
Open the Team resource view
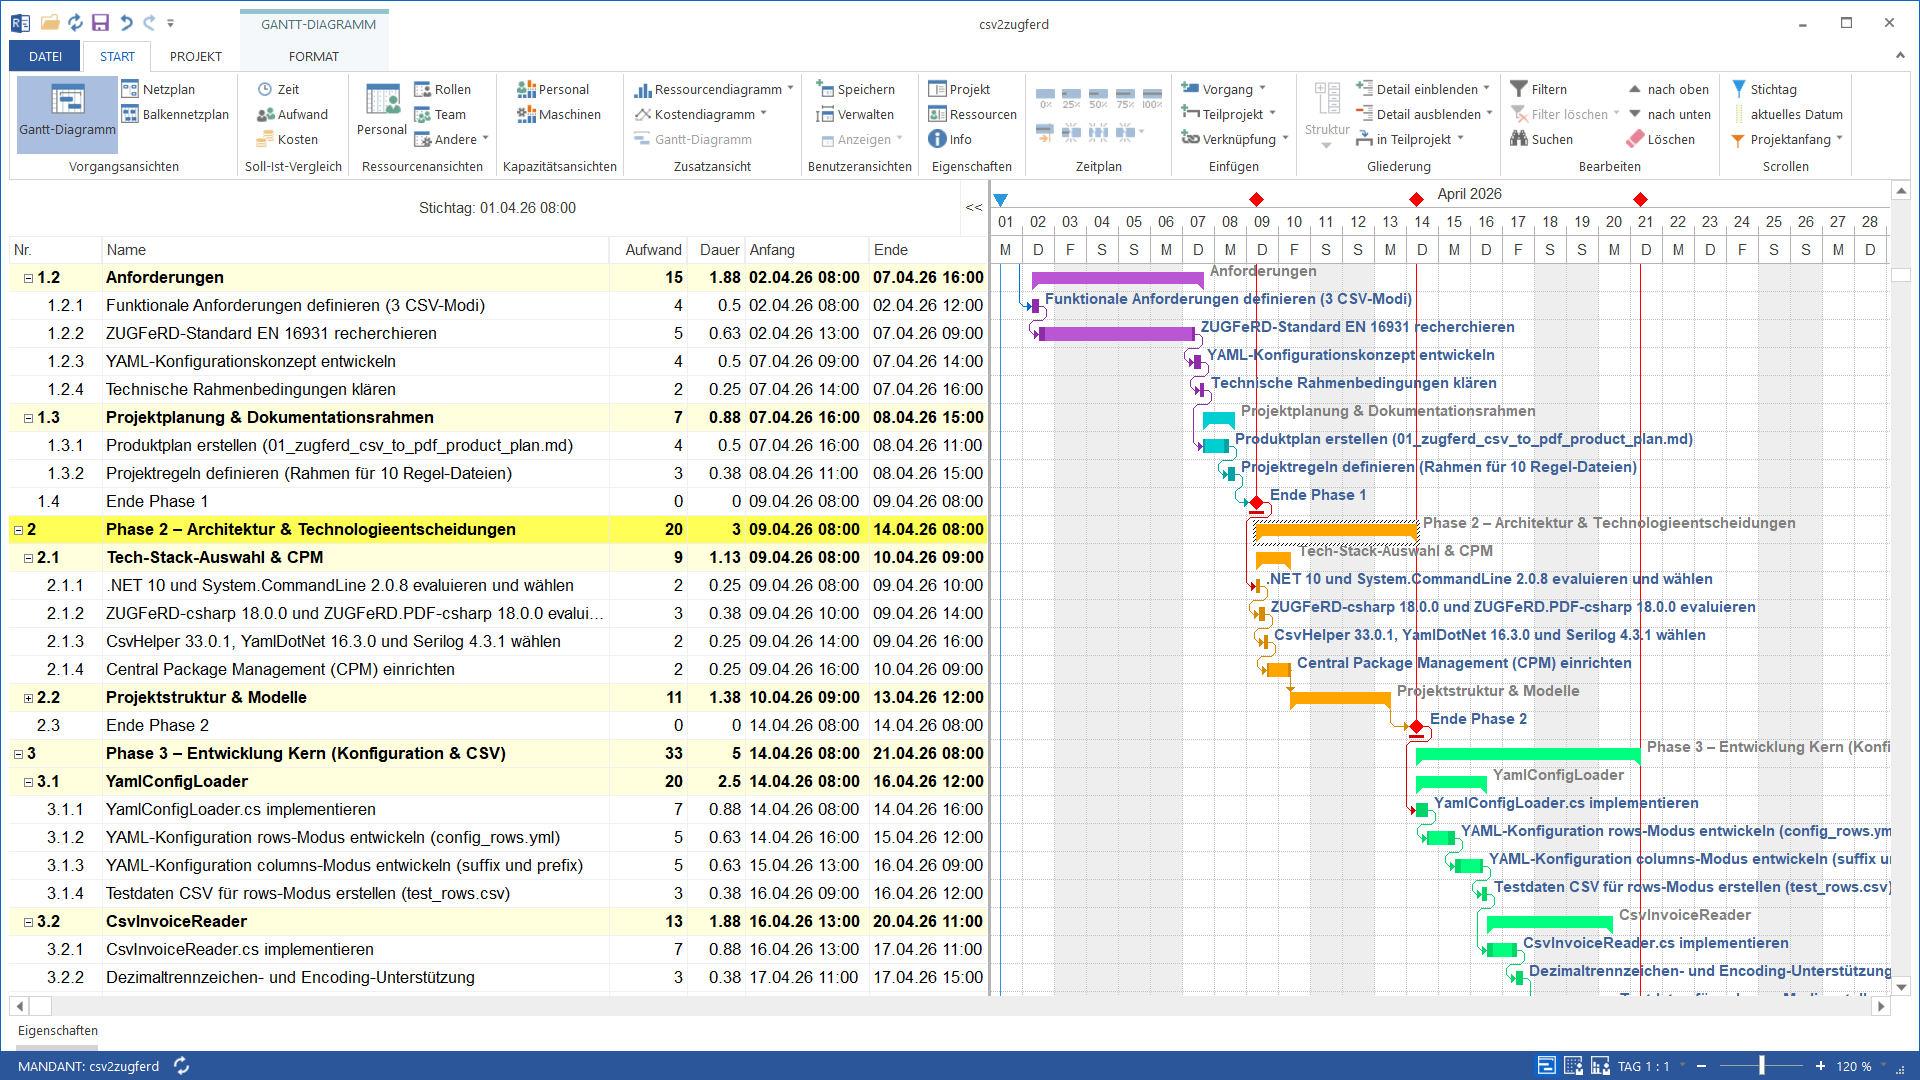(x=440, y=114)
